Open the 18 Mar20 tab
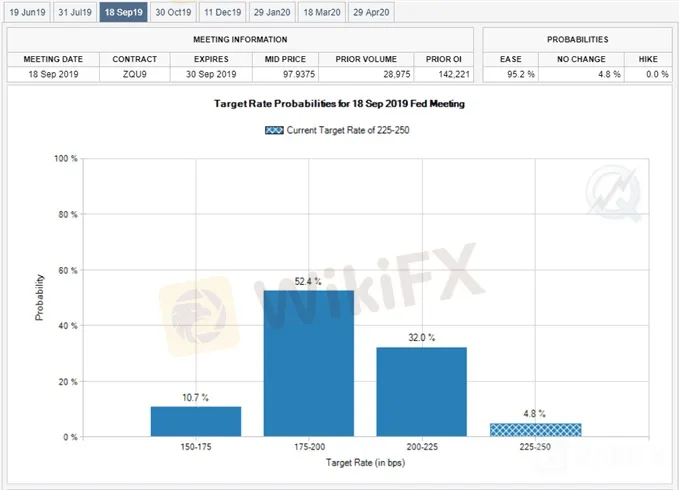 click(322, 12)
